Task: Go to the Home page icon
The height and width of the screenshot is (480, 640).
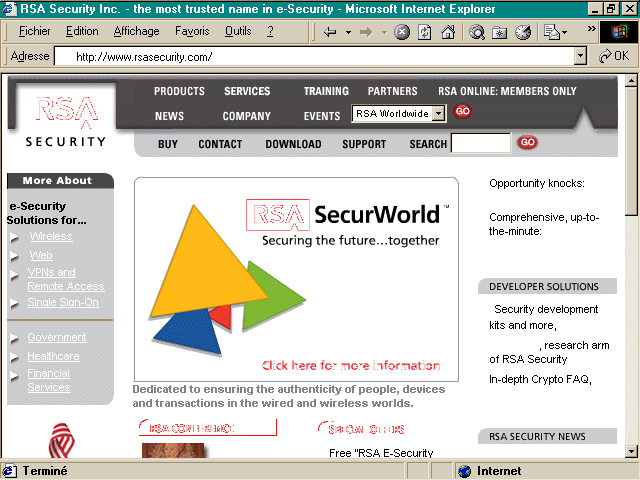Action: click(x=448, y=32)
